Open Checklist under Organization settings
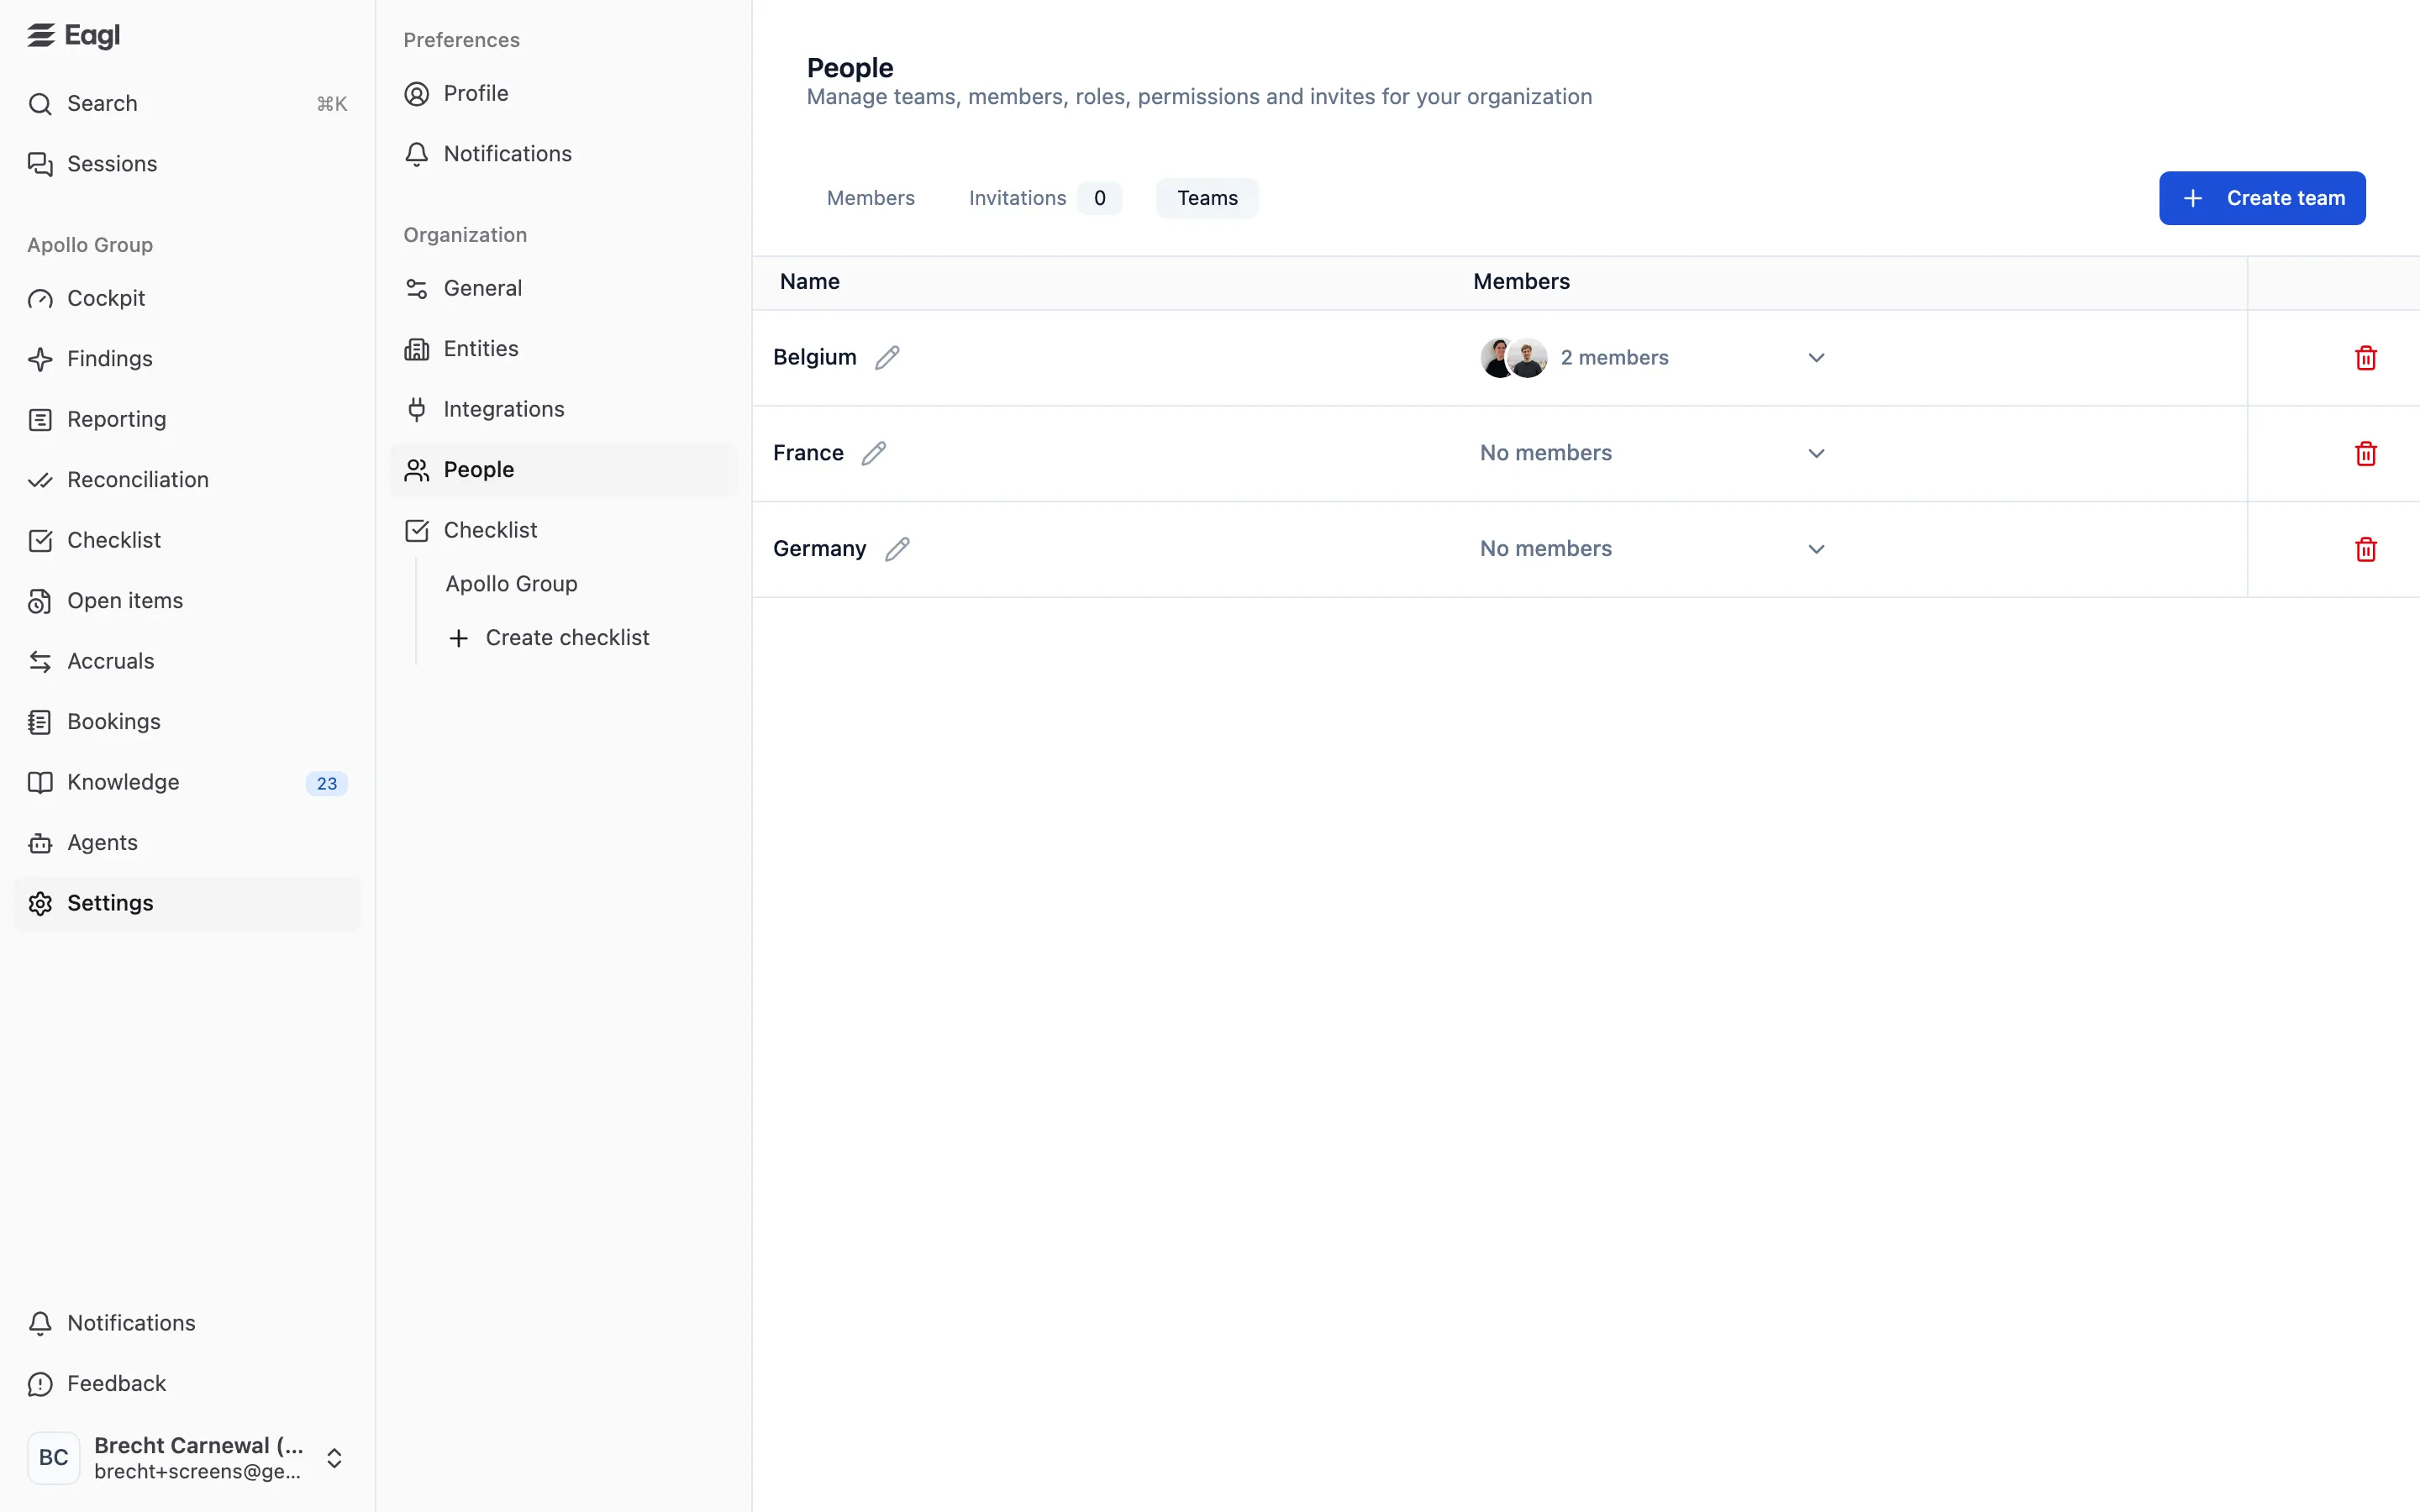Viewport: 2420px width, 1512px height. click(x=564, y=530)
